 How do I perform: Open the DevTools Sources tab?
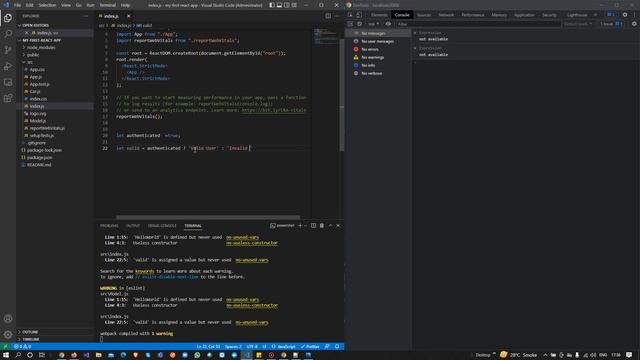point(424,15)
